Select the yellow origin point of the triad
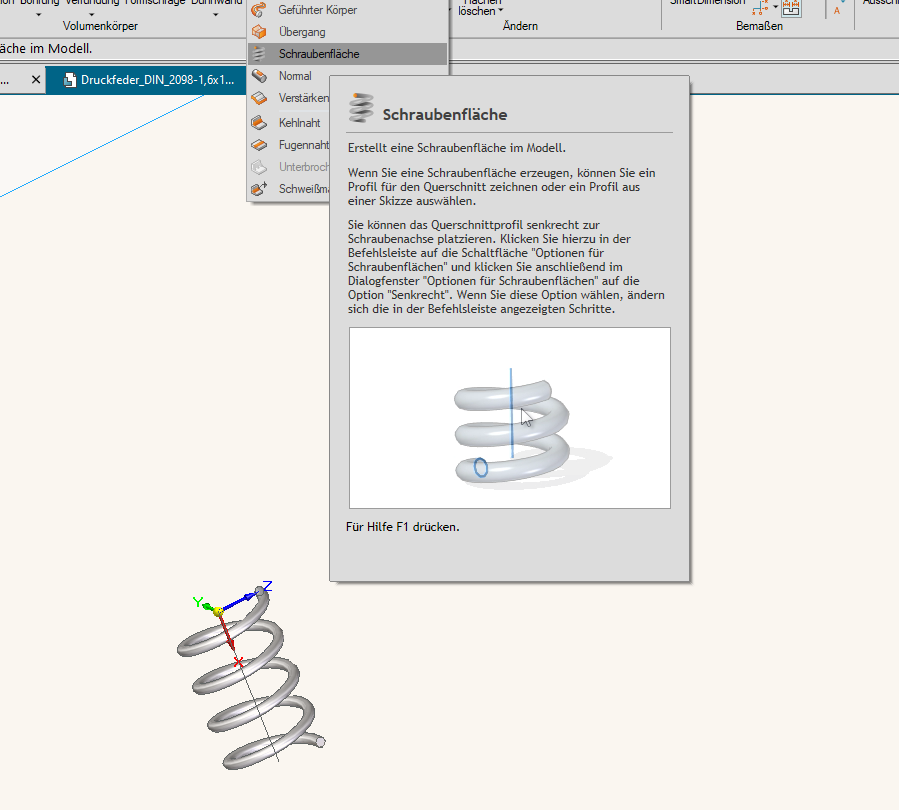The image size is (899, 810). pos(218,612)
